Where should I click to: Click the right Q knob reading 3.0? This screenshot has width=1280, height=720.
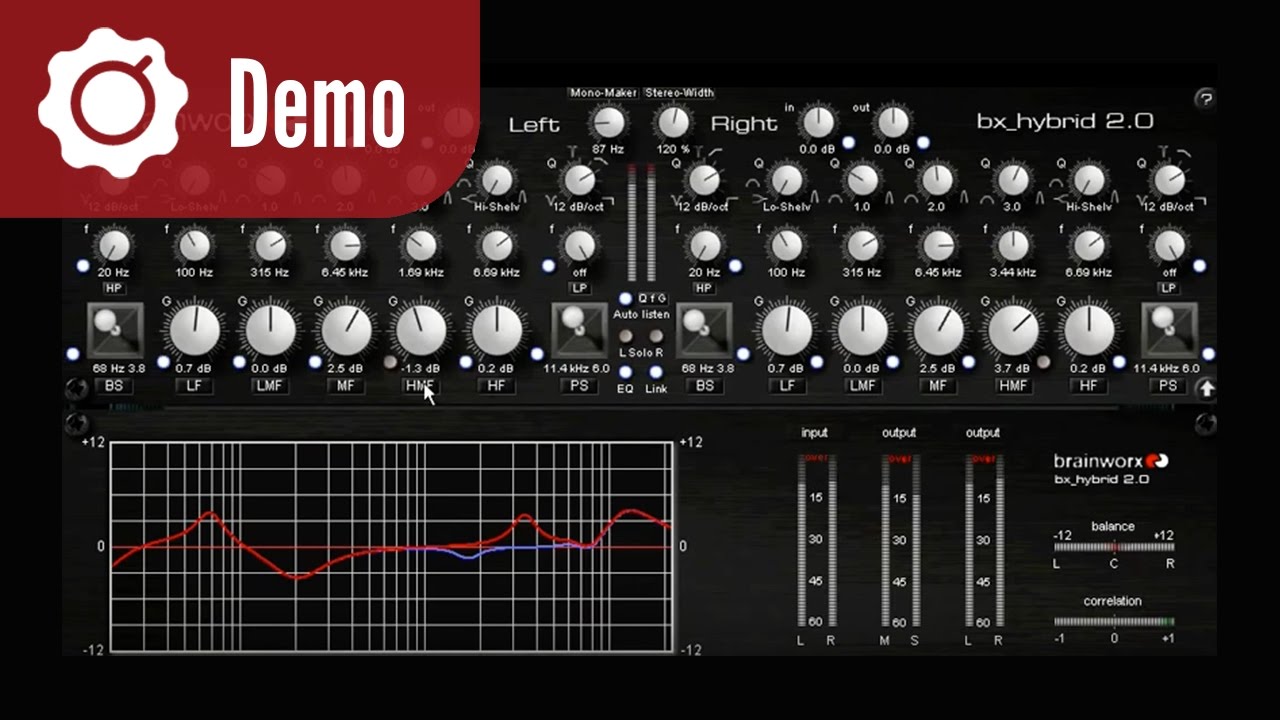click(1013, 180)
